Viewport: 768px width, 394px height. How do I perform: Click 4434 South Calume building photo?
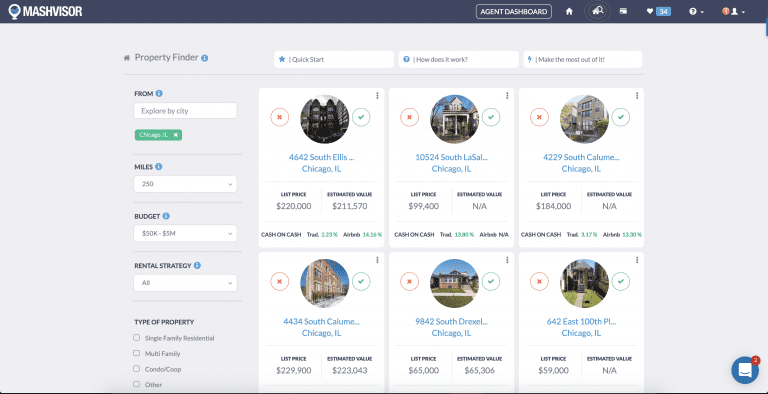pos(325,283)
